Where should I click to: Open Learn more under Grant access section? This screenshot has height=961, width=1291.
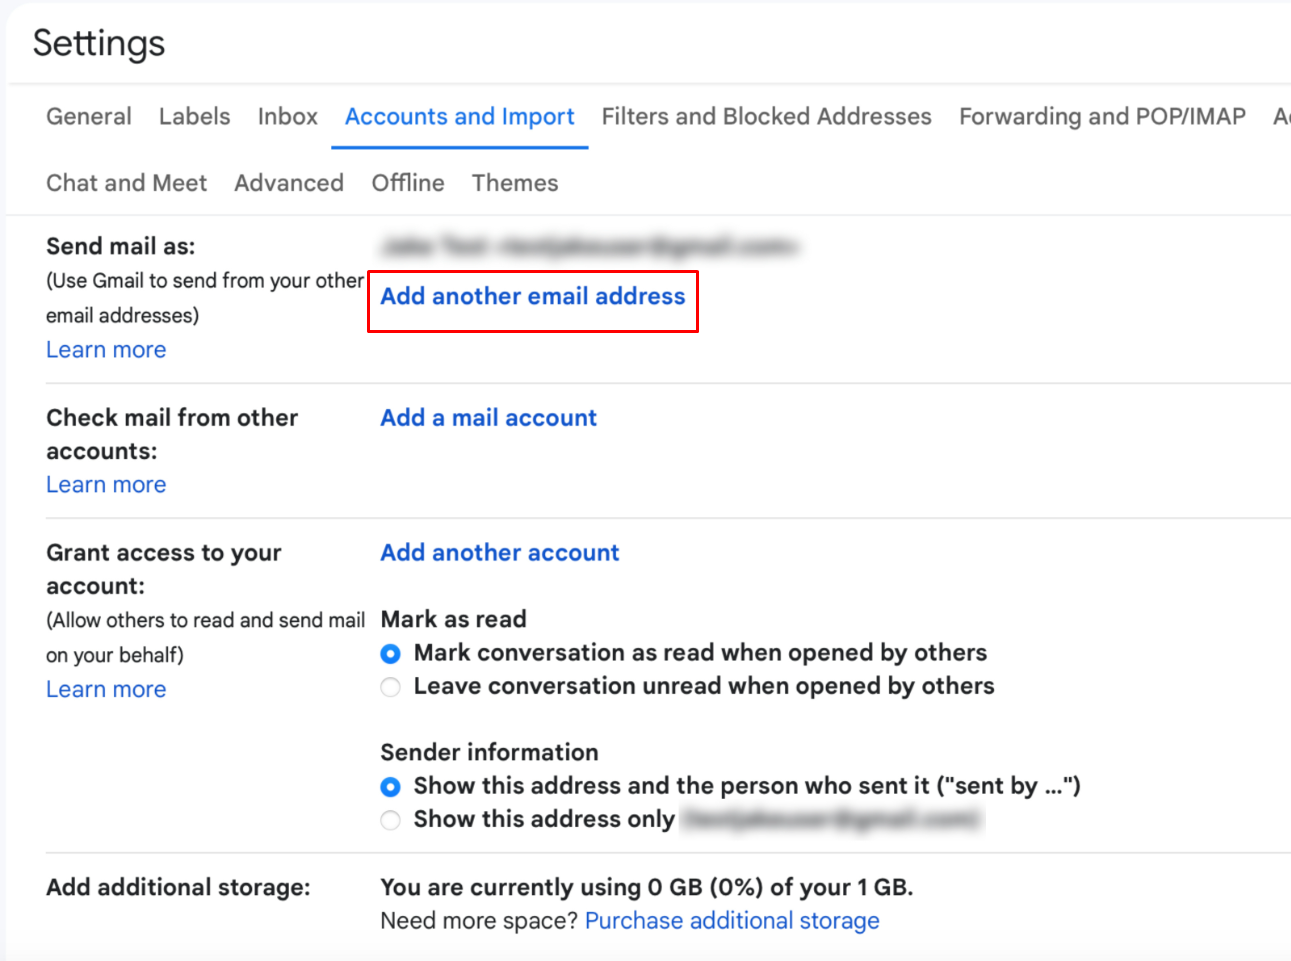pos(106,690)
